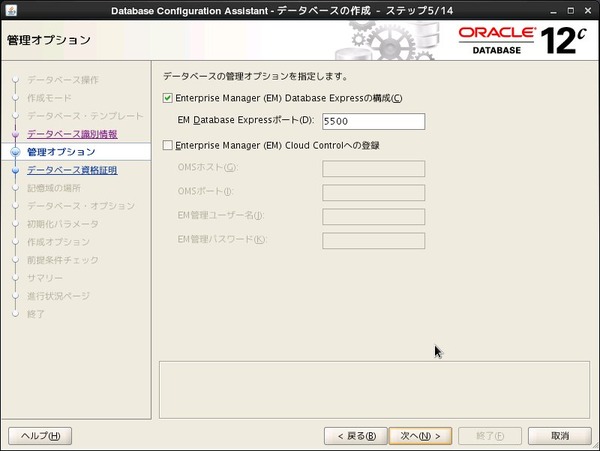Viewport: 600px width, 451px height.
Task: Enable Enterprise Manager Cloud Control registration checkbox
Action: pos(167,145)
